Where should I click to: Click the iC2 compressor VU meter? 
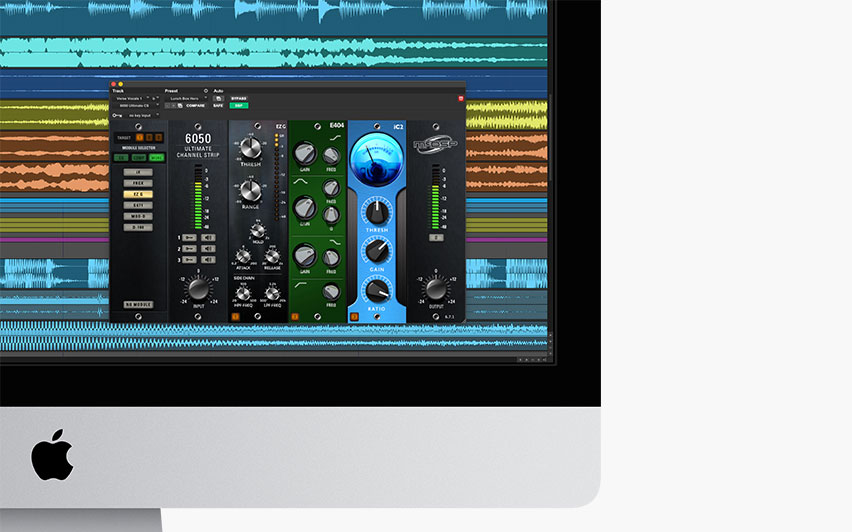pyautogui.click(x=377, y=159)
